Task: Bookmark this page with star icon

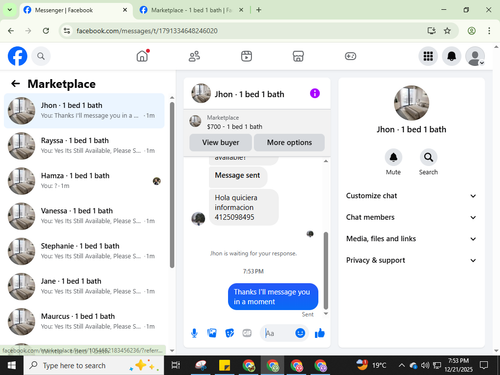Action: (447, 31)
